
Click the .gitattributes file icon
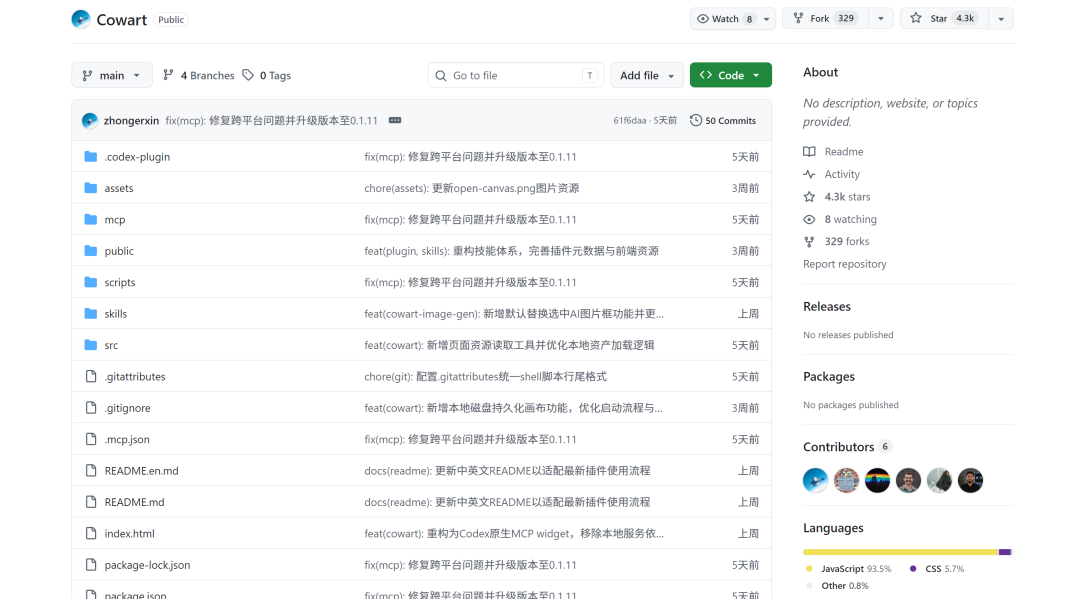tap(91, 377)
